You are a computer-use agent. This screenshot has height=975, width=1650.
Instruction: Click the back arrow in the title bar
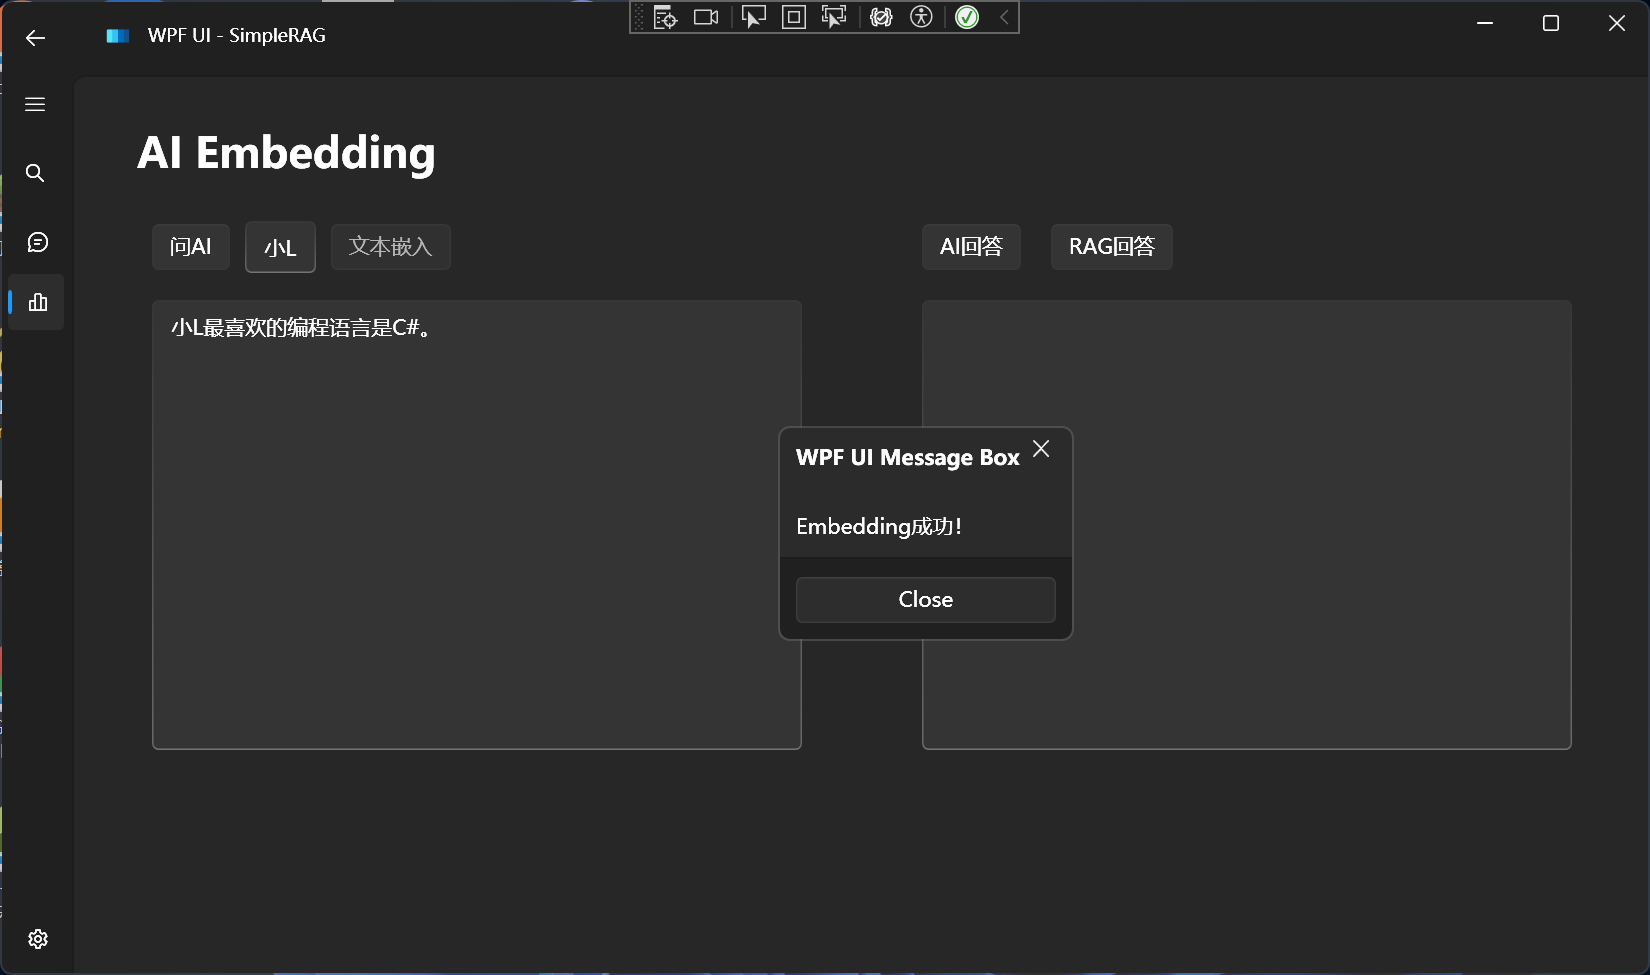pyautogui.click(x=36, y=38)
